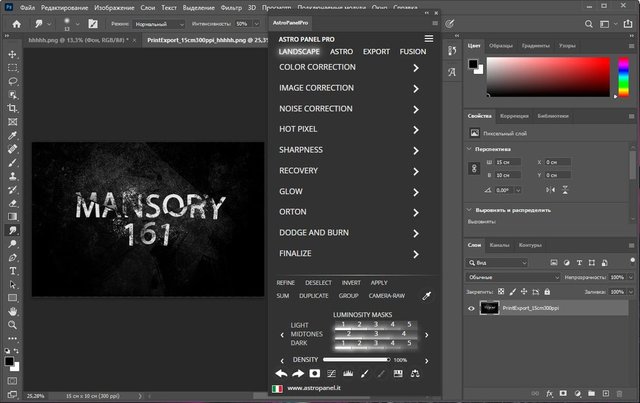Viewport: 640px width, 403px height.
Task: Toggle width-height constrain link
Action: [474, 168]
